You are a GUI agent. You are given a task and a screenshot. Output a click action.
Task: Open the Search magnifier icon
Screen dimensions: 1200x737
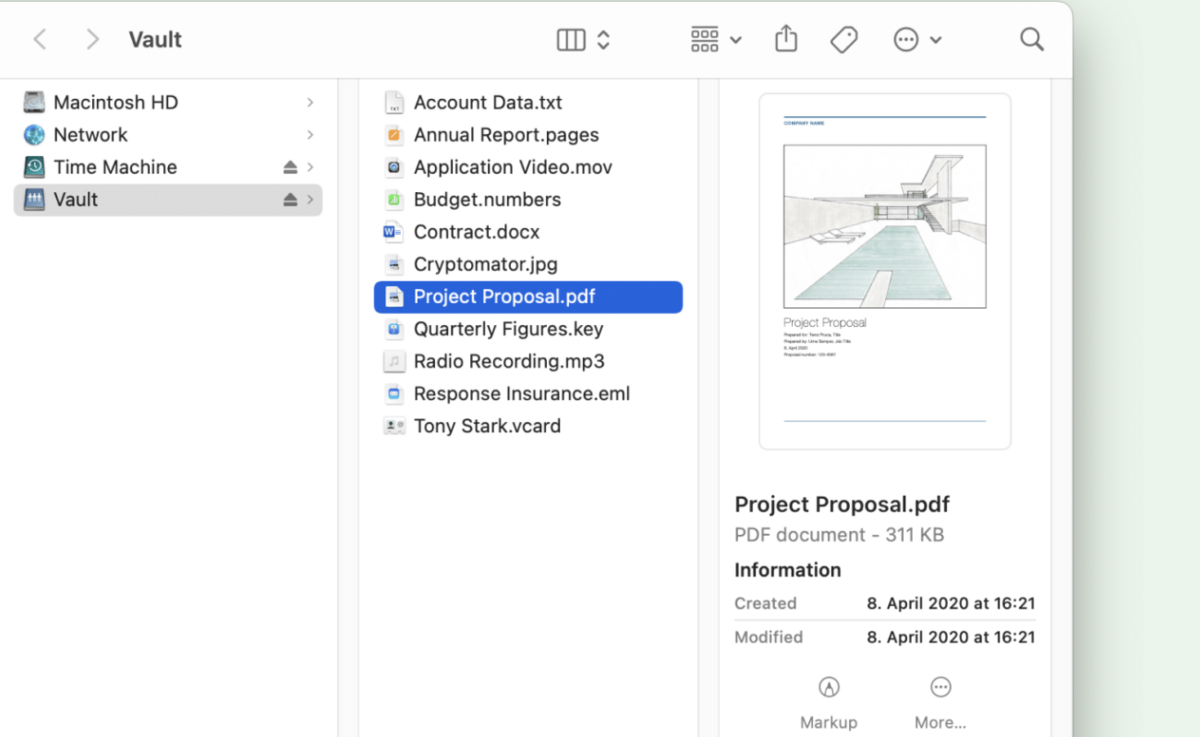pos(1031,40)
